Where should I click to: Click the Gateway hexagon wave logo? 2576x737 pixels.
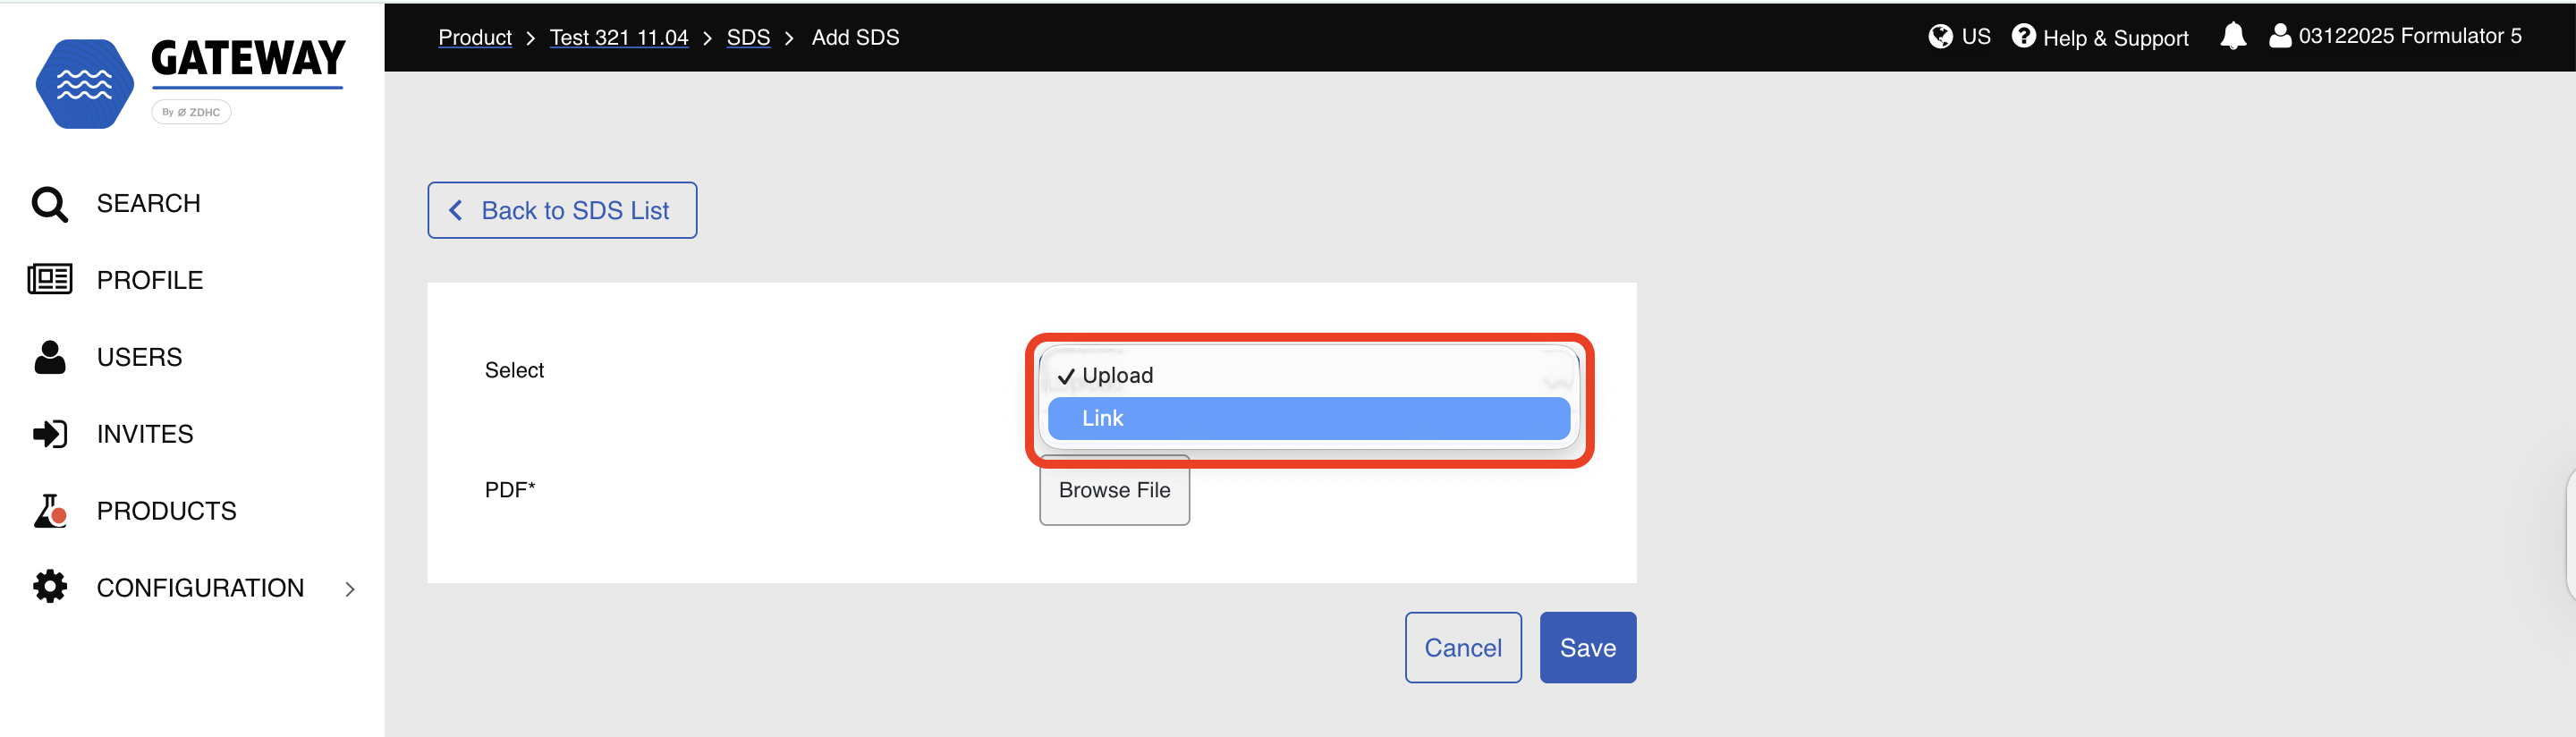pos(85,84)
